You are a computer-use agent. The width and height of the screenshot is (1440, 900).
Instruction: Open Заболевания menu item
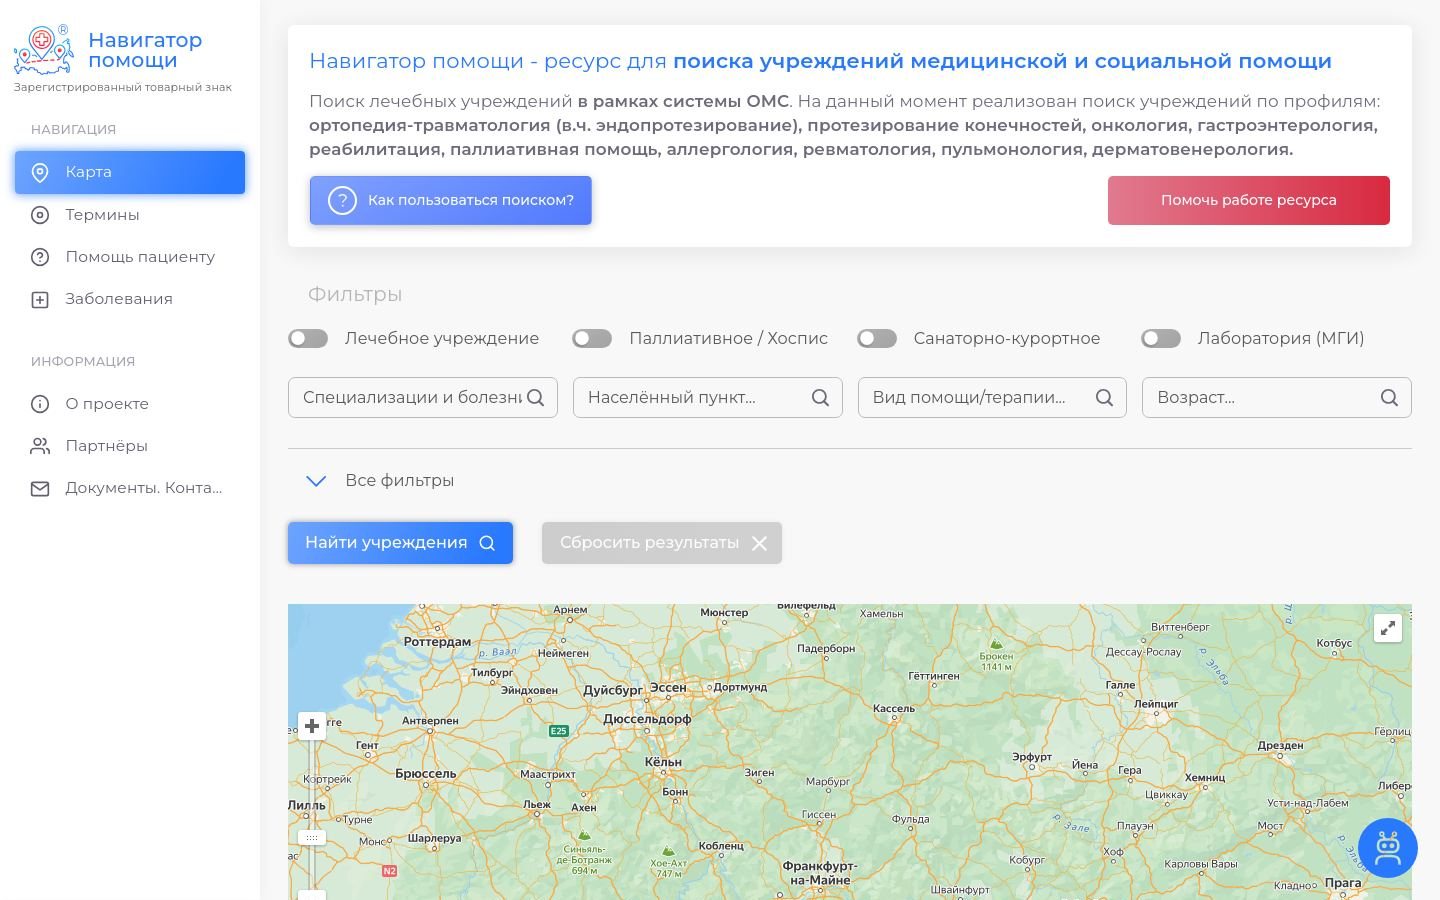(130, 299)
